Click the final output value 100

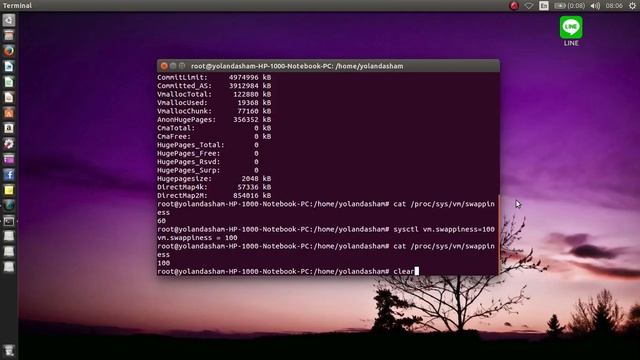[x=163, y=263]
